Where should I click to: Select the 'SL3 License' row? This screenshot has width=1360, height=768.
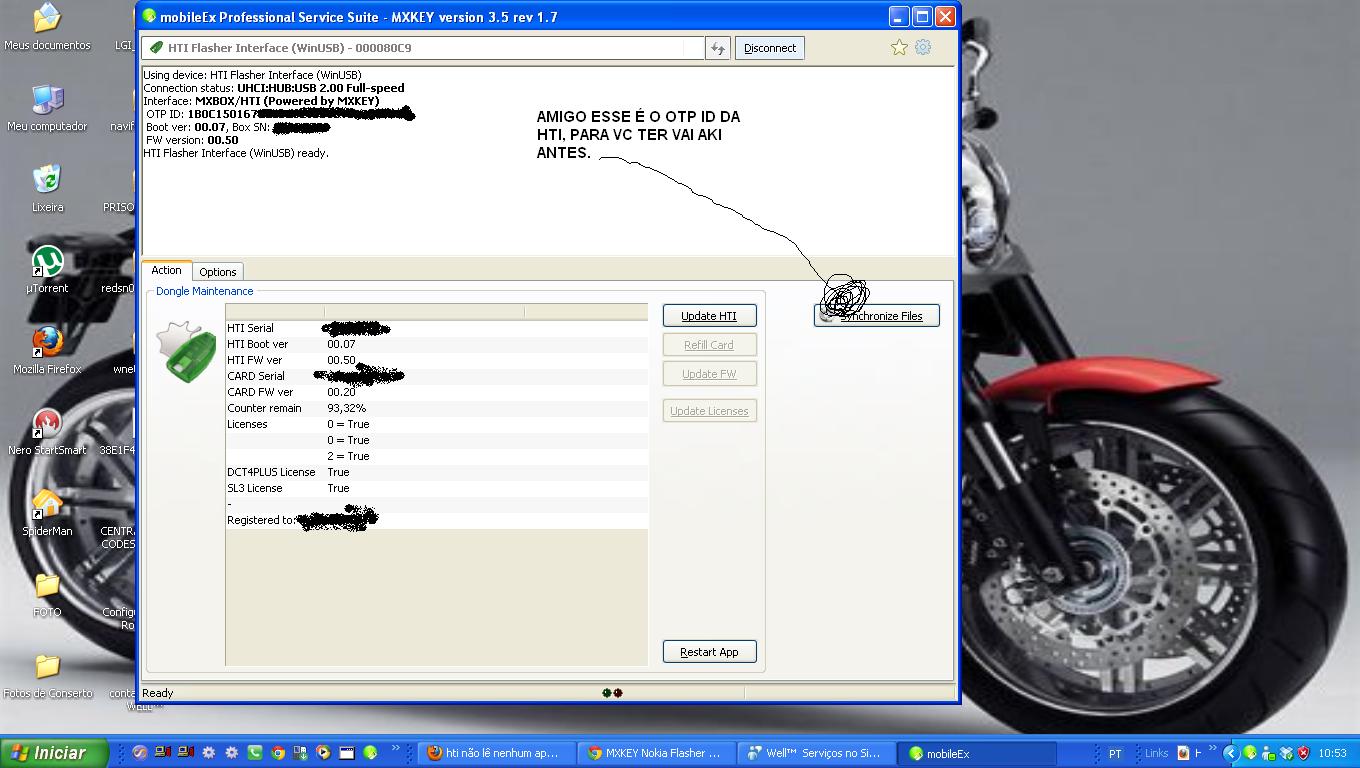[x=436, y=488]
